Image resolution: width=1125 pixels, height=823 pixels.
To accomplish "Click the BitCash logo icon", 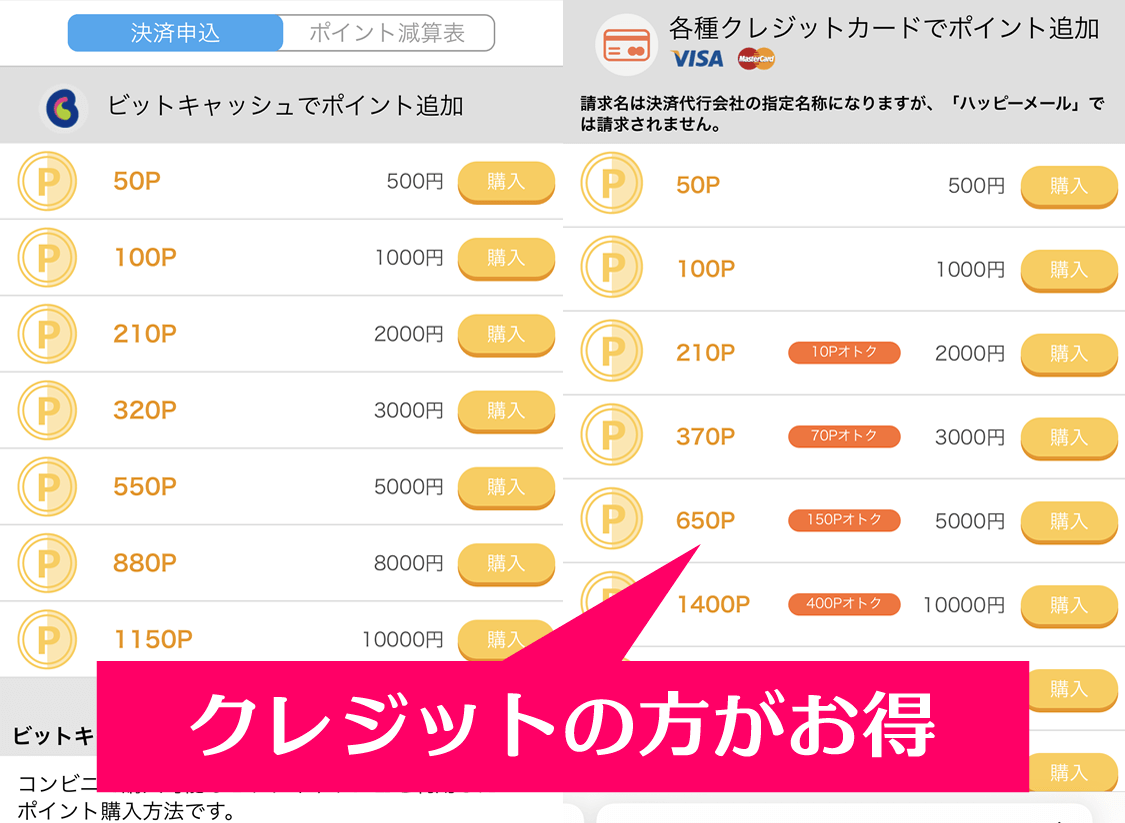I will point(63,108).
